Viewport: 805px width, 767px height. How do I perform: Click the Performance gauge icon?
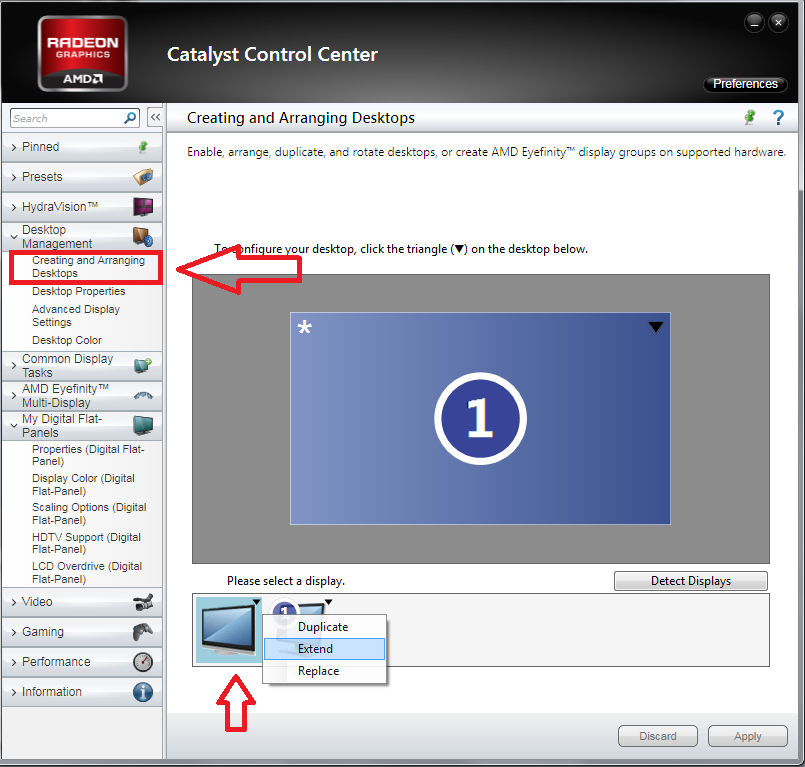point(143,662)
